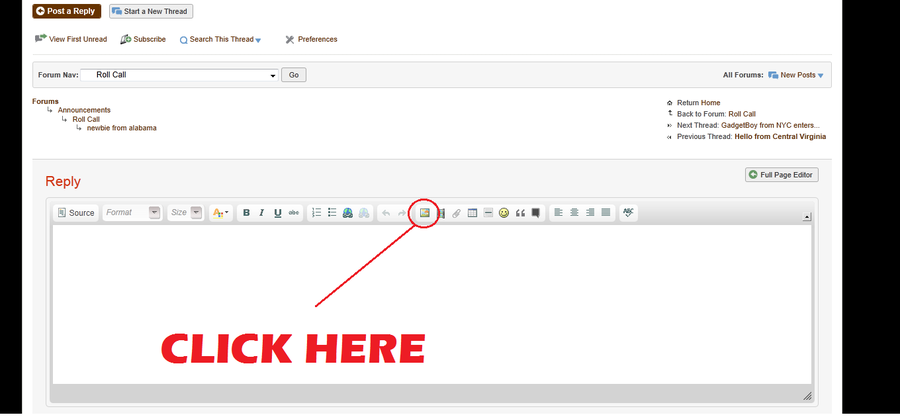Click the Insert Image icon circled in red

click(x=424, y=213)
